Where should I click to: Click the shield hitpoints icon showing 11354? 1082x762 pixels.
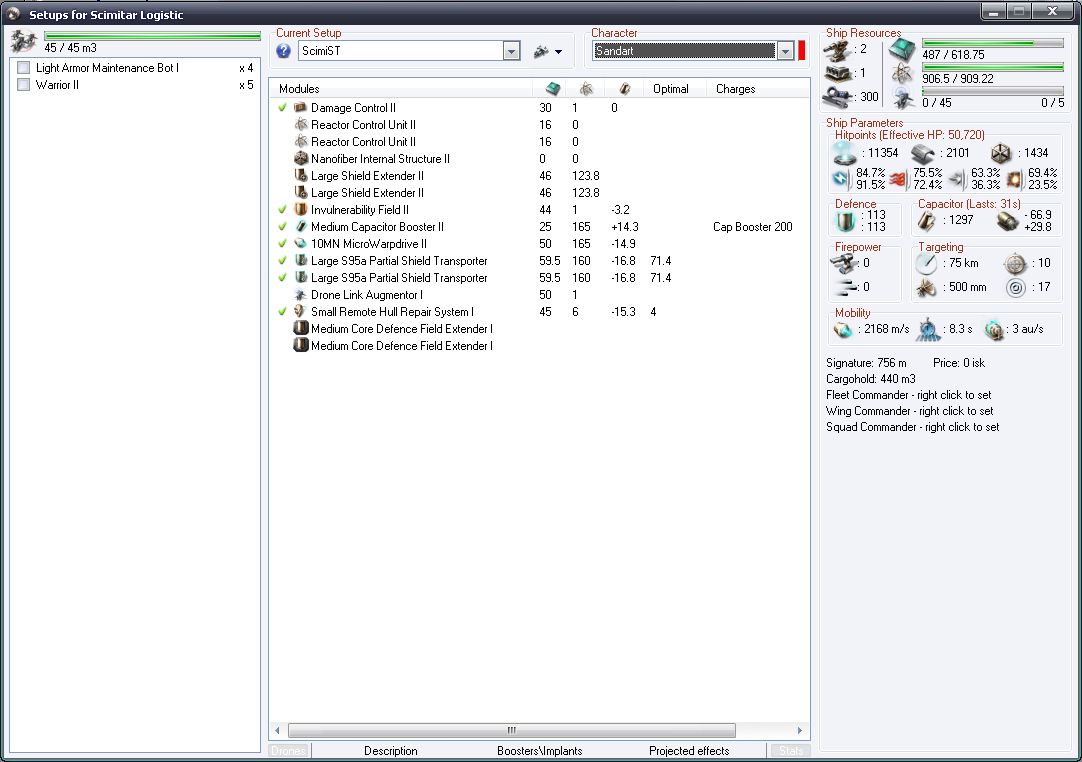coord(845,153)
